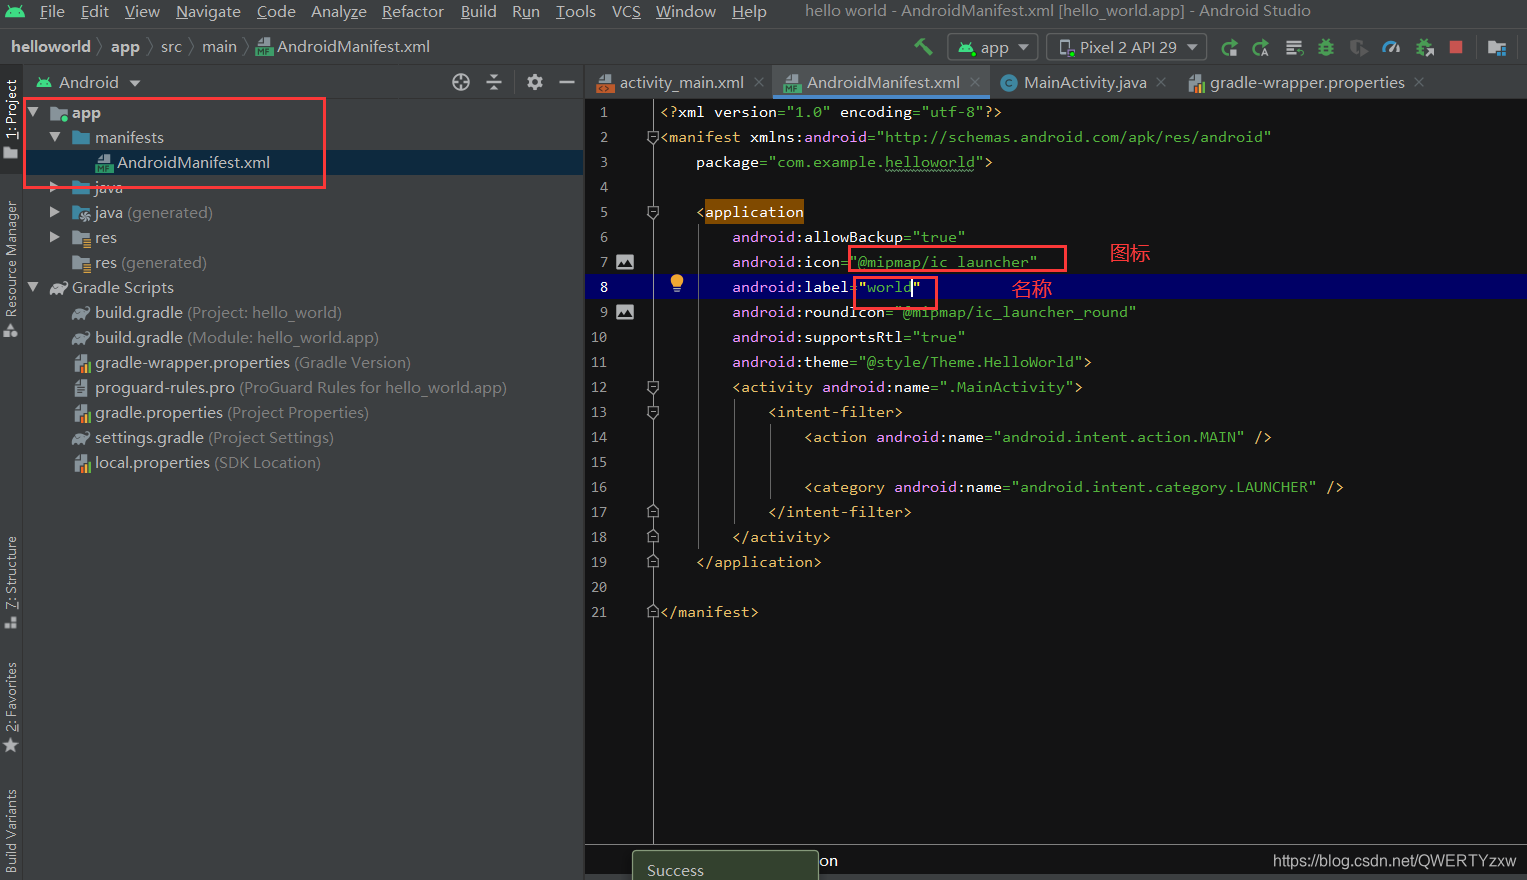This screenshot has width=1527, height=880.
Task: Open the Navigate menu
Action: coord(208,11)
